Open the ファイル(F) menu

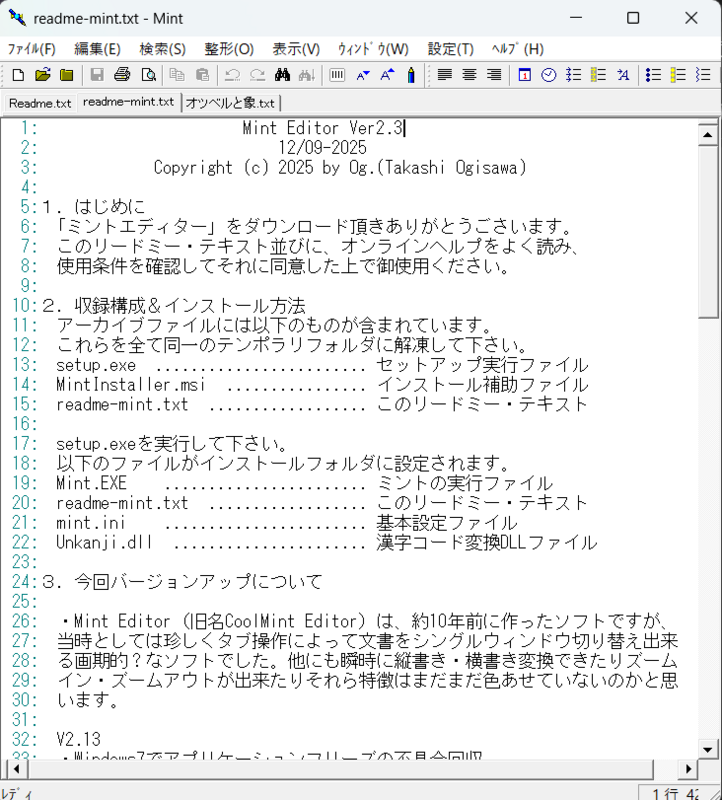pyautogui.click(x=32, y=49)
